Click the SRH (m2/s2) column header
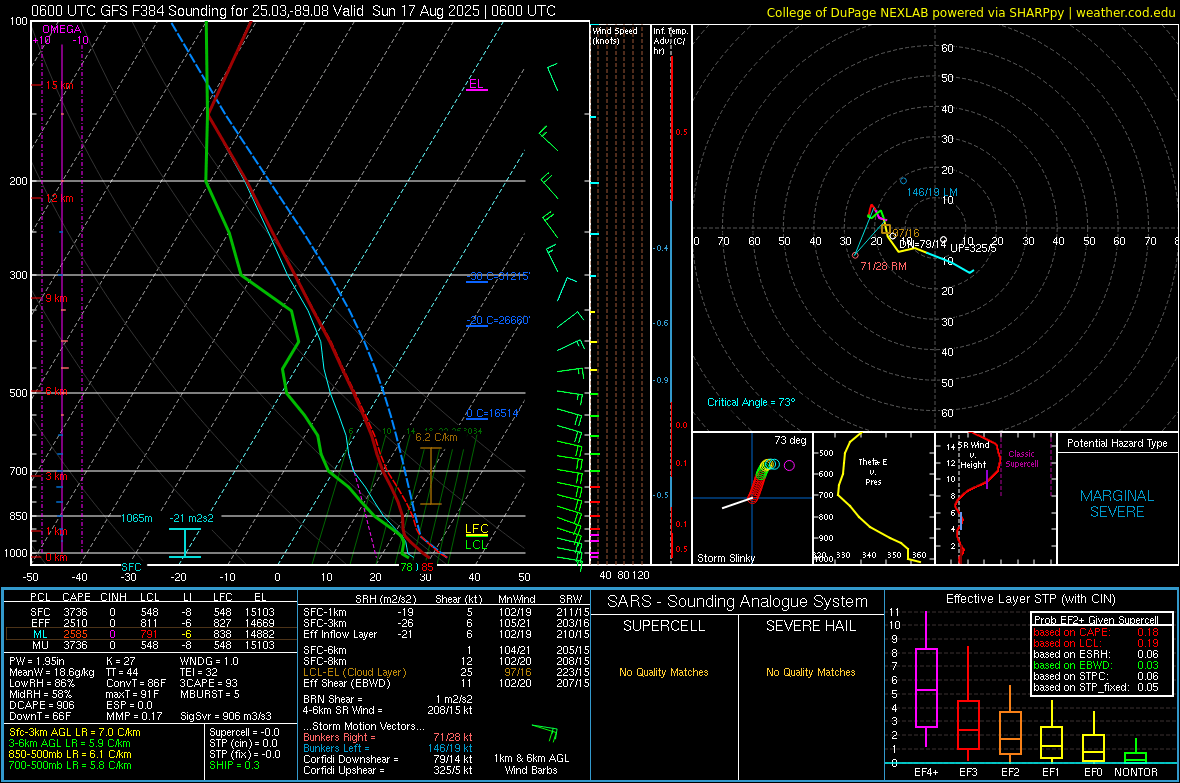This screenshot has height=783, width=1180. pyautogui.click(x=385, y=599)
